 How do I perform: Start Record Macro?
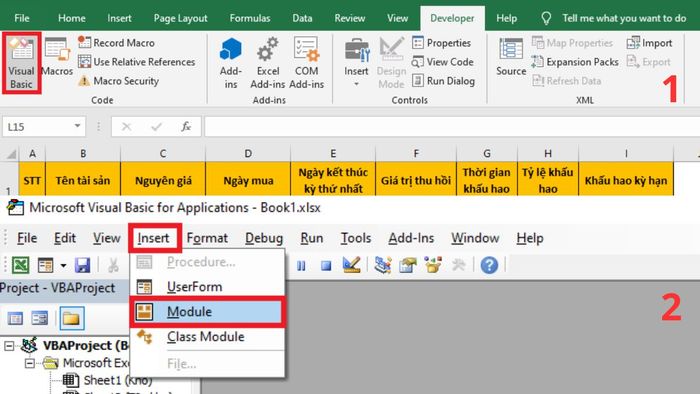point(117,43)
